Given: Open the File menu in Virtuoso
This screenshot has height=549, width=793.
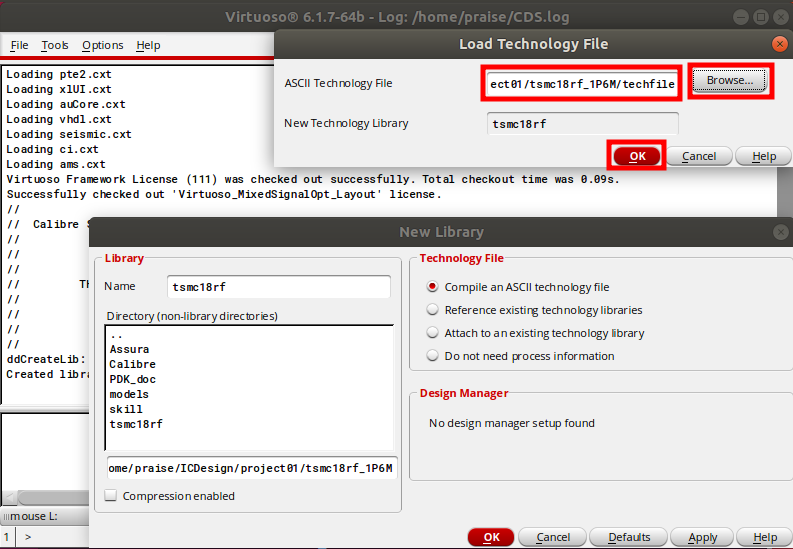Looking at the screenshot, I should [19, 45].
